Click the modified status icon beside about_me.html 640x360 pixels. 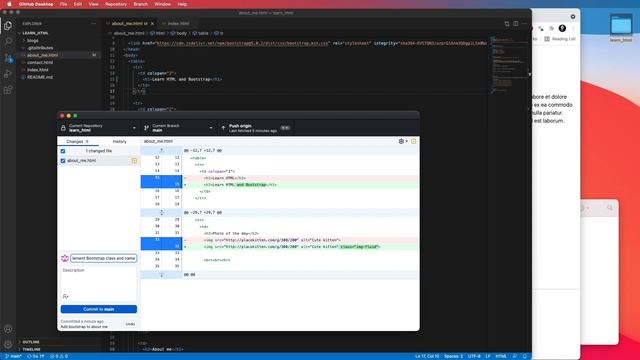134,161
